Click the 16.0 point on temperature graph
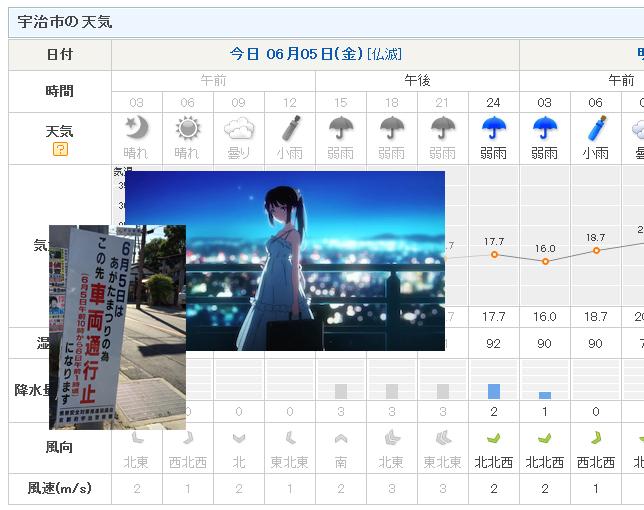Image resolution: width=644 pixels, height=510 pixels. [x=545, y=261]
